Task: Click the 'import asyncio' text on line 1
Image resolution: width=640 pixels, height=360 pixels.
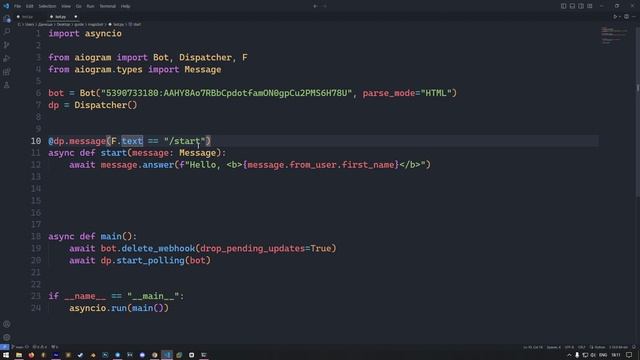Action: click(x=85, y=33)
